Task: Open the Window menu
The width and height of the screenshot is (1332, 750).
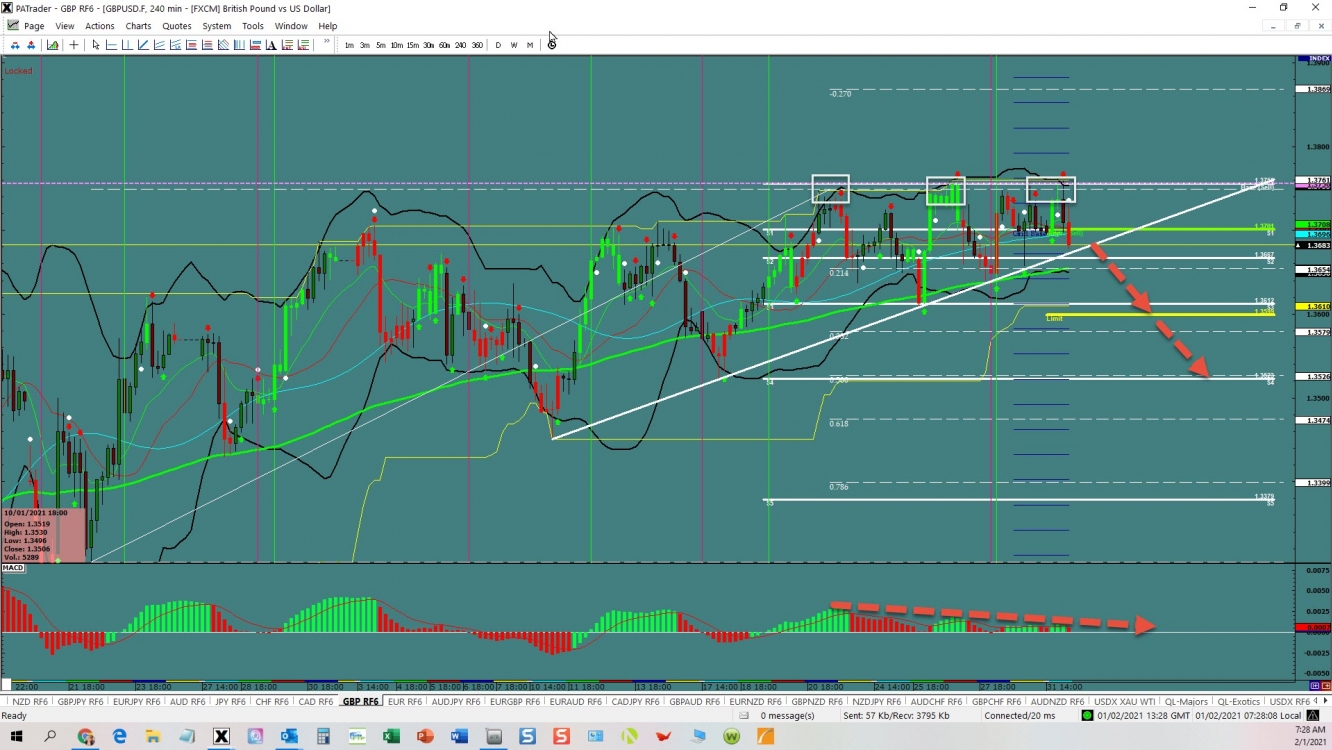Action: click(x=291, y=26)
